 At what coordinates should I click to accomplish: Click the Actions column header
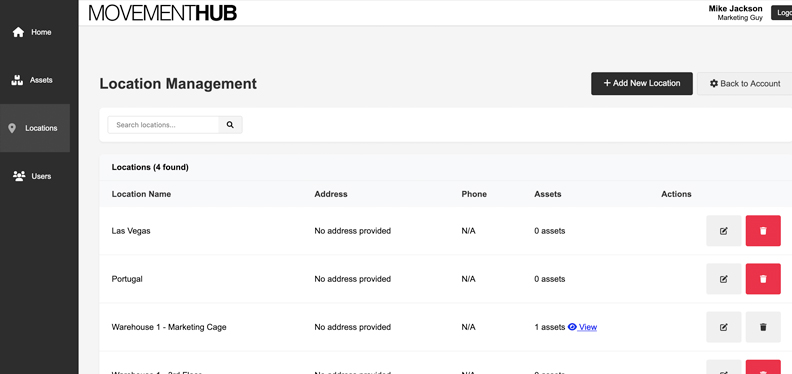click(x=676, y=194)
